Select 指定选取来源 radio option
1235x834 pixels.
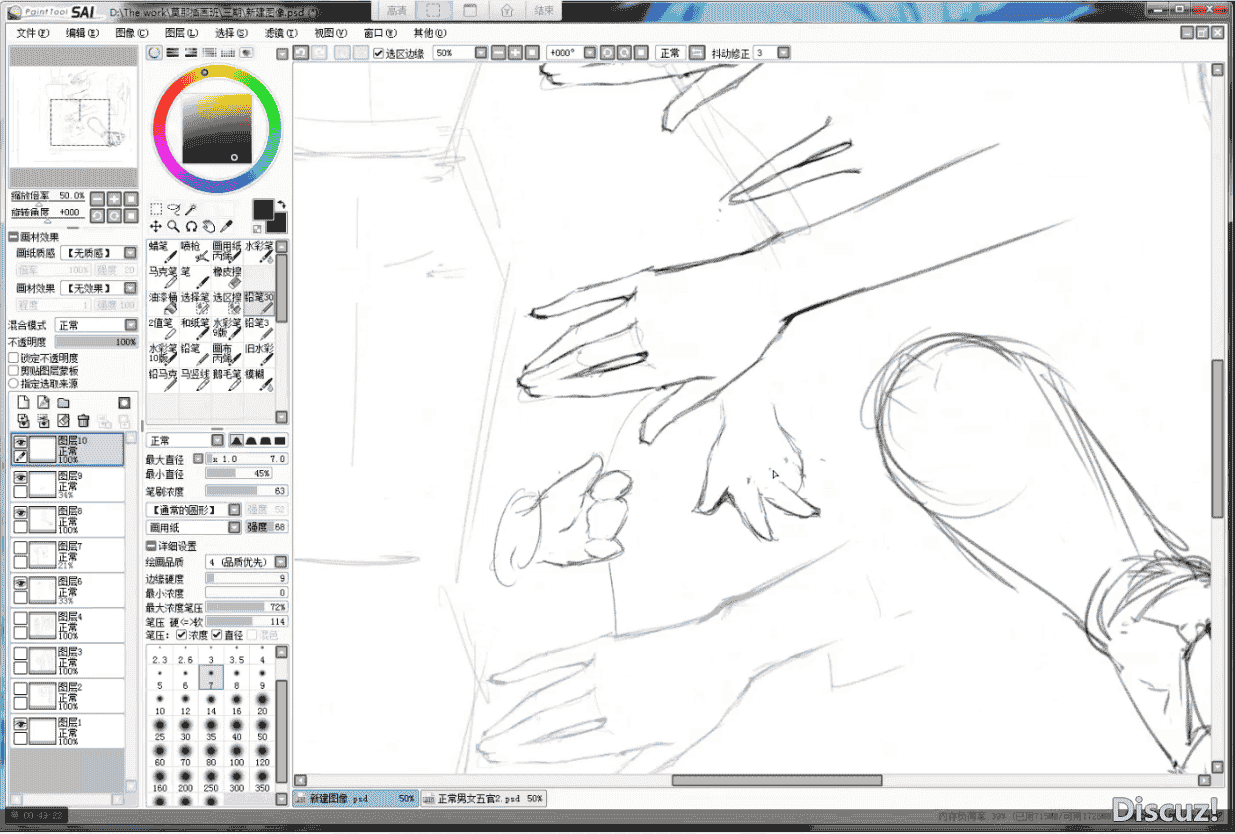tap(13, 383)
